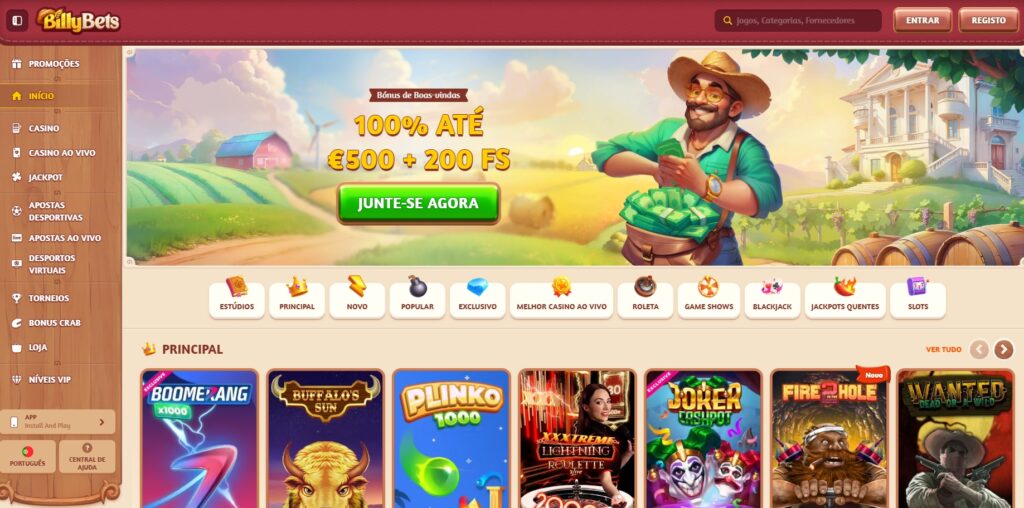1024x508 pixels.
Task: Pick the Jackpots Quentes chili icon
Action: [x=844, y=286]
